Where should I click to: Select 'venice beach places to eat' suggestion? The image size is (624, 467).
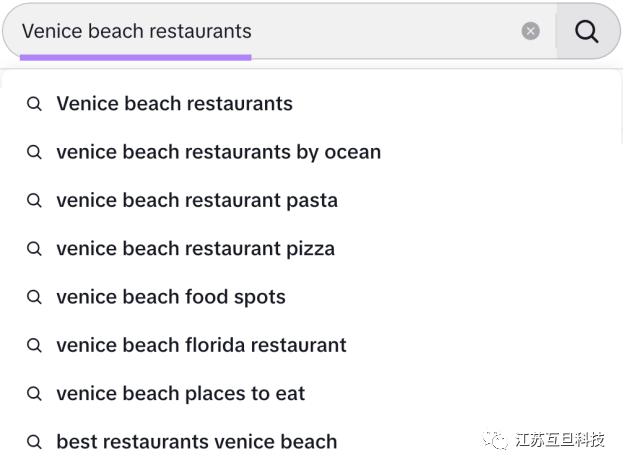point(181,393)
